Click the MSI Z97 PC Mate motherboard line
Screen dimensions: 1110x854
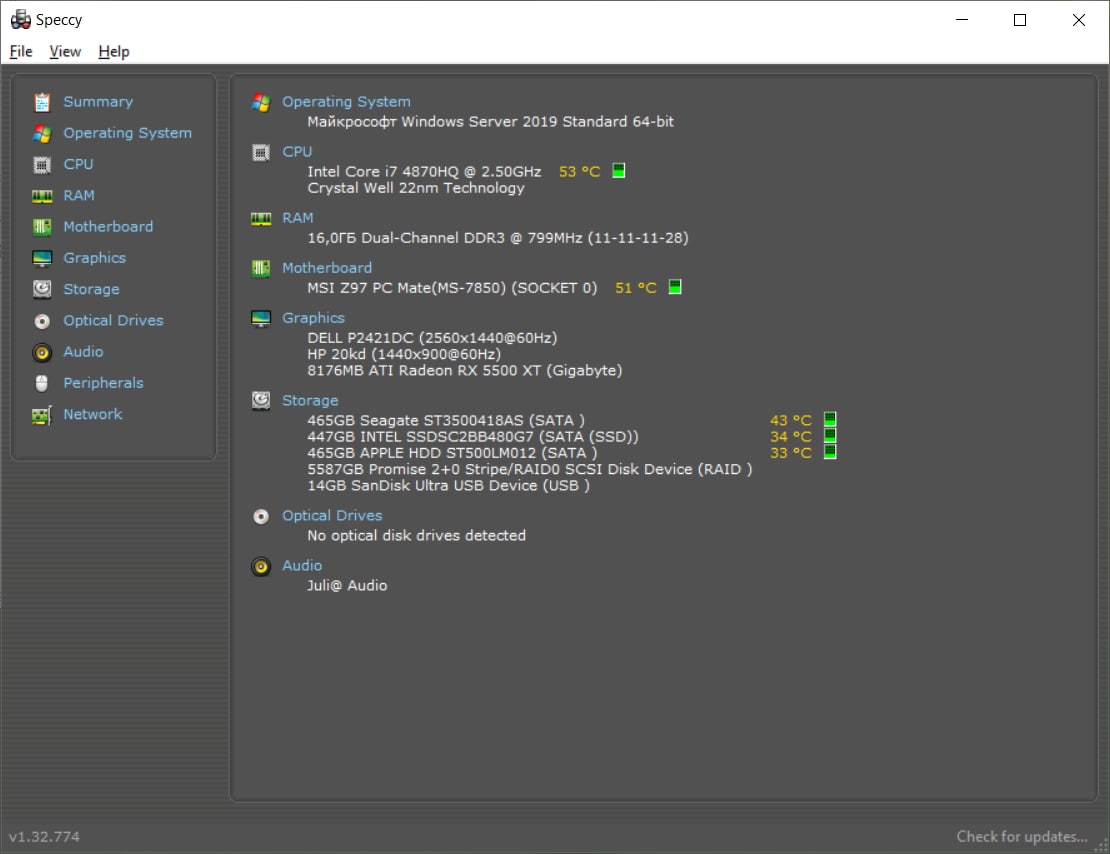coord(452,287)
